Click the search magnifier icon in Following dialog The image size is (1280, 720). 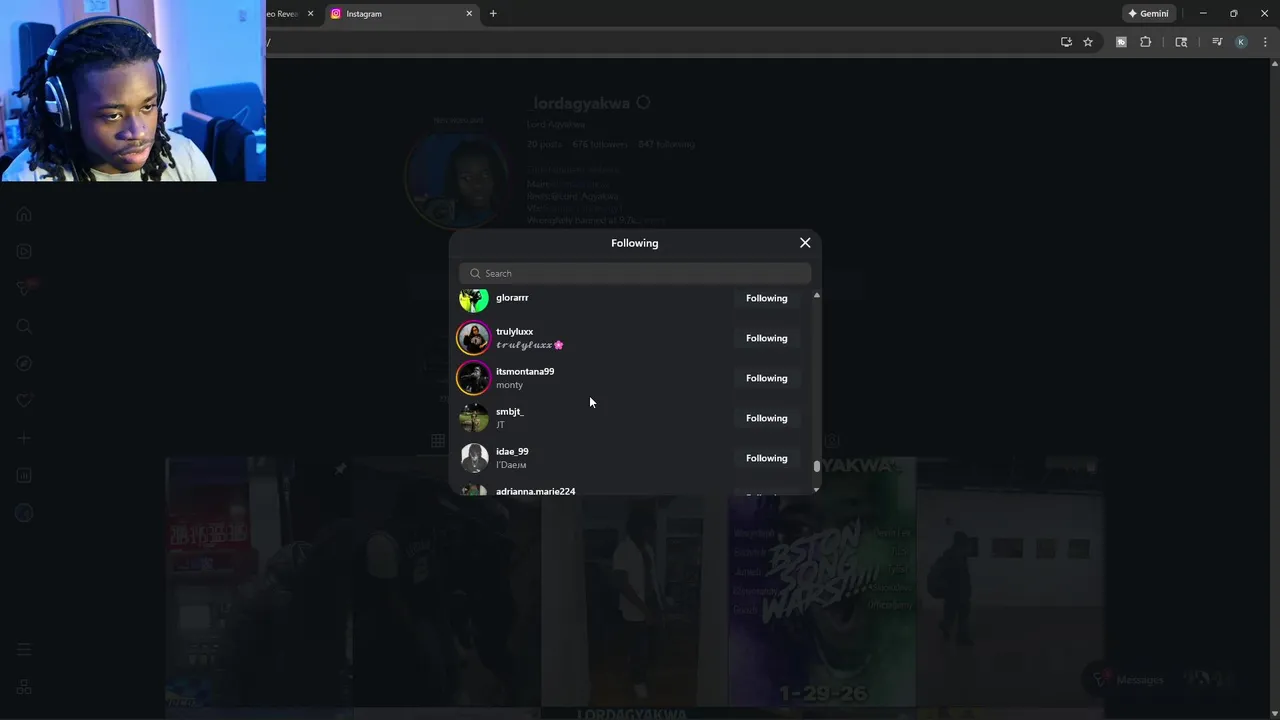[x=475, y=273]
